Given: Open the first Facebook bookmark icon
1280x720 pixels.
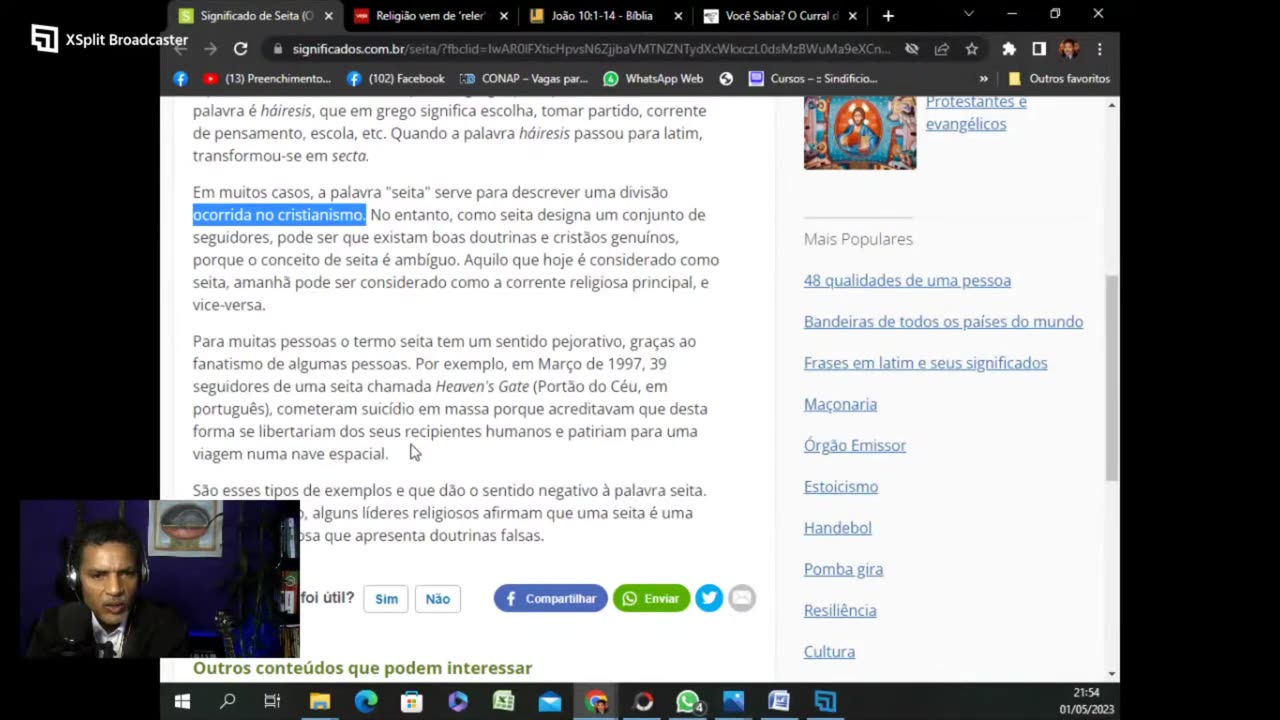Looking at the screenshot, I should coord(180,78).
